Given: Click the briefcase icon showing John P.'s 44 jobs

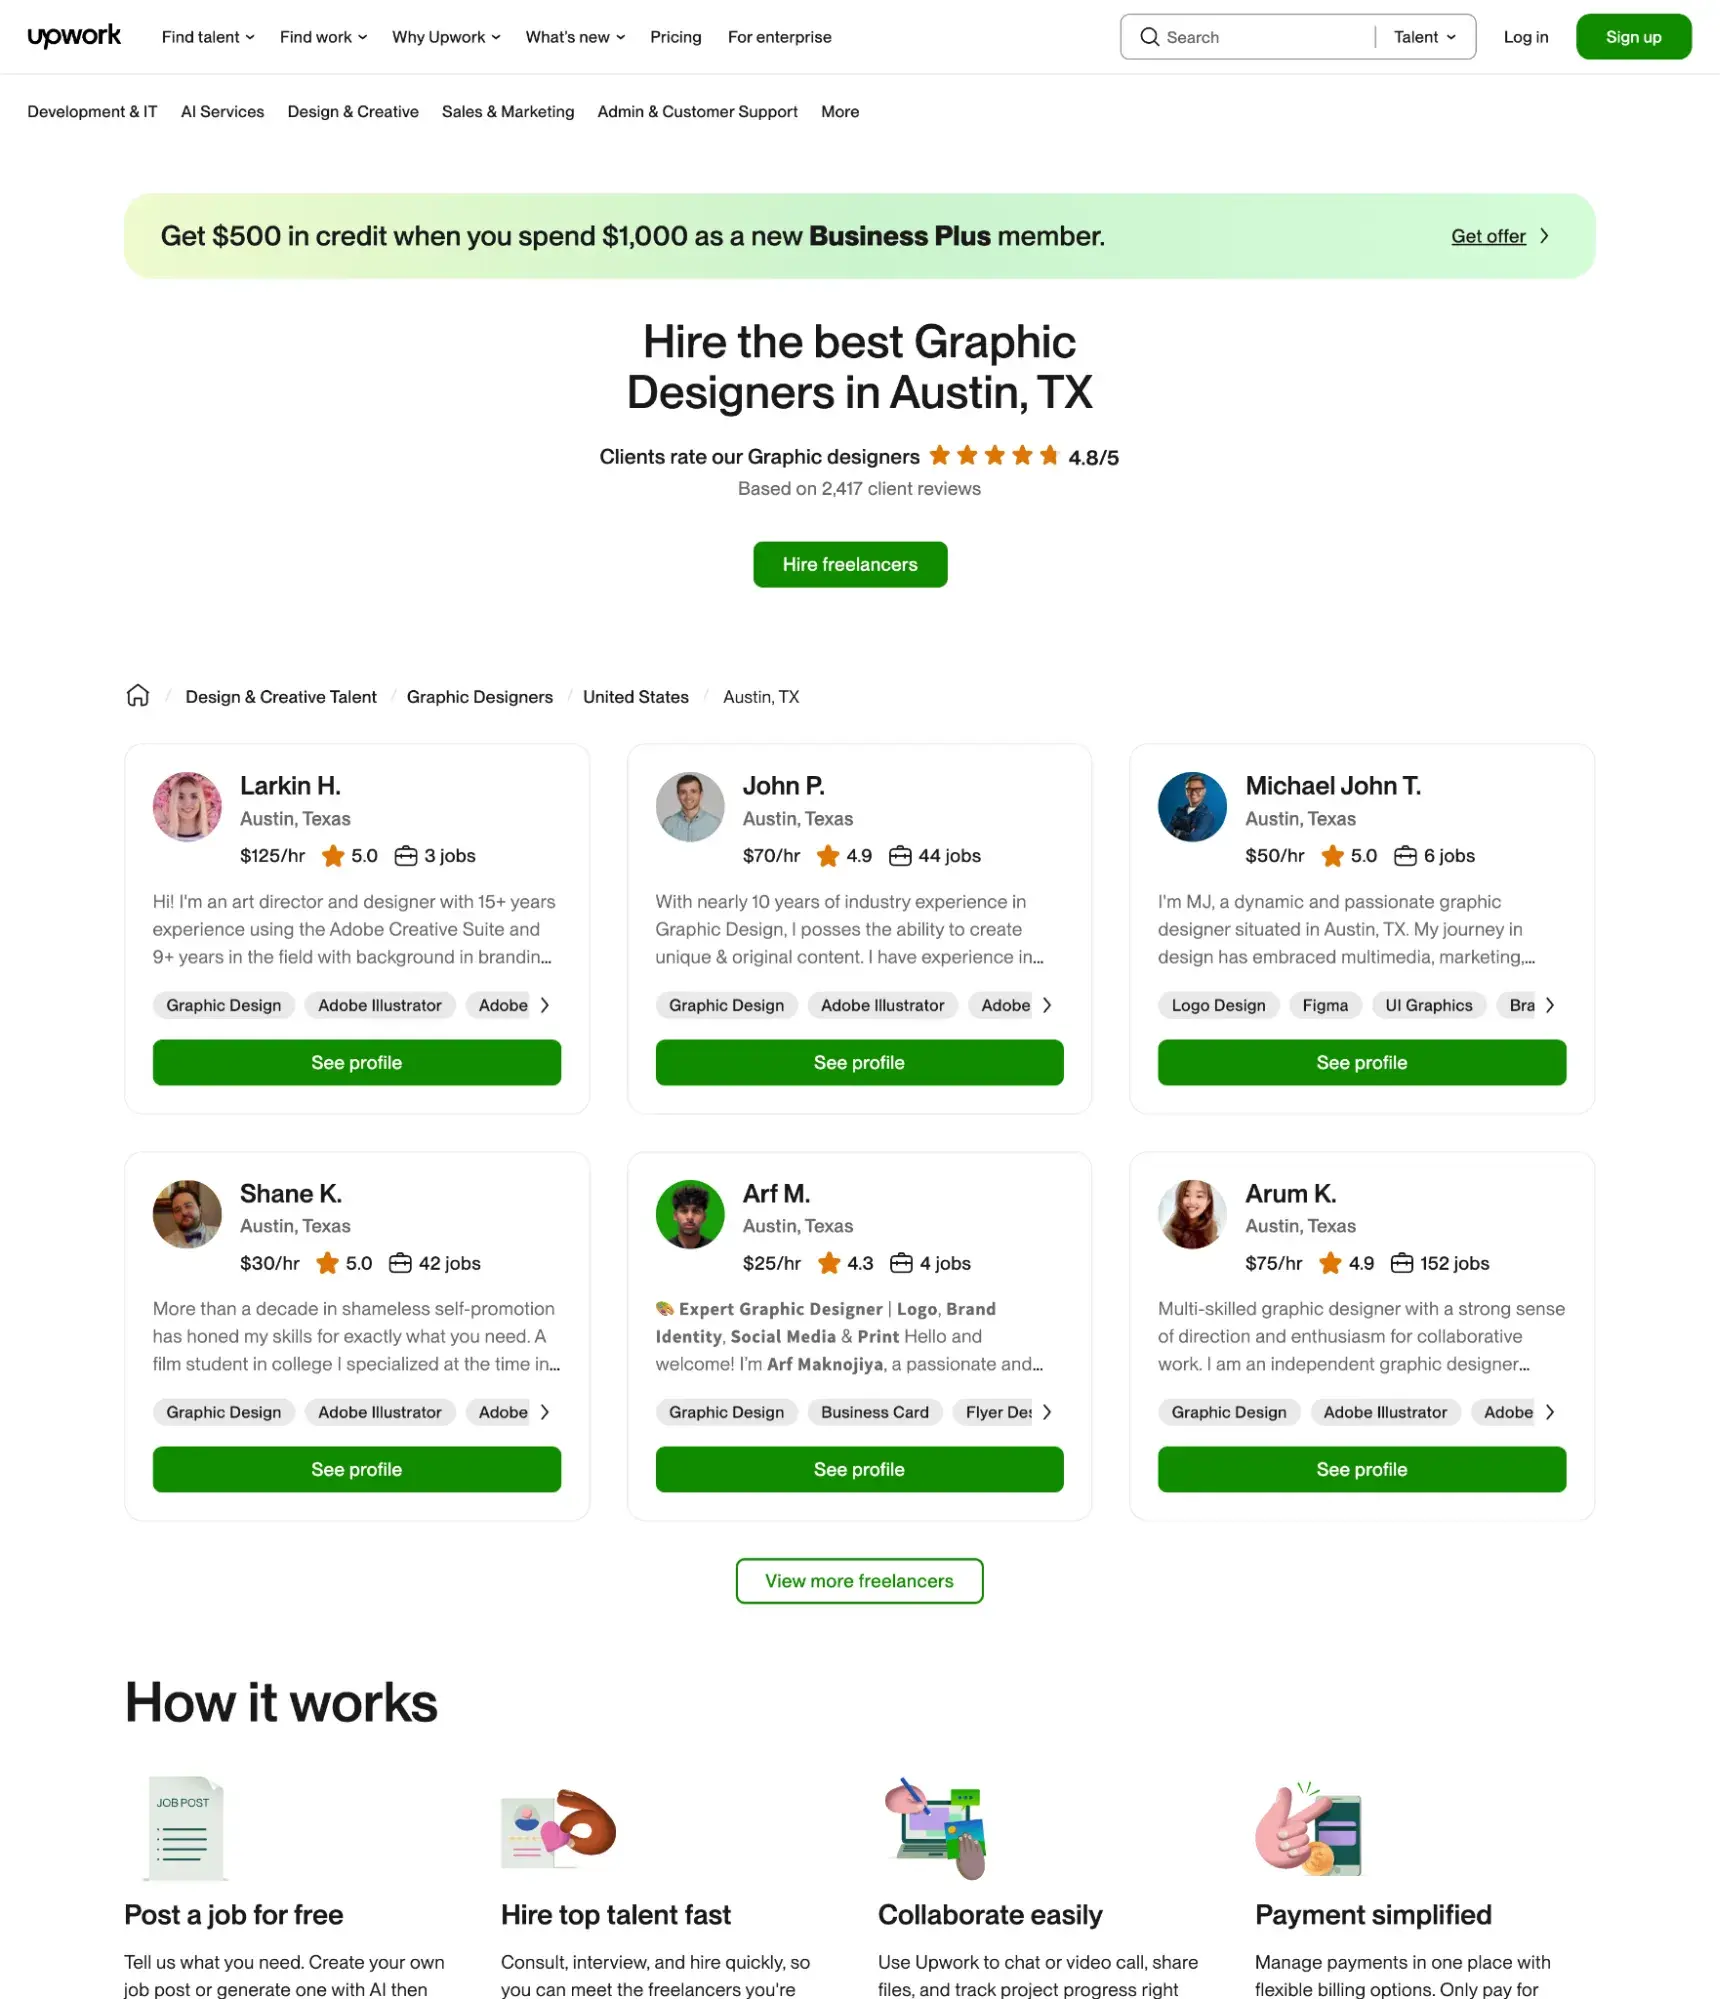Looking at the screenshot, I should coord(902,856).
